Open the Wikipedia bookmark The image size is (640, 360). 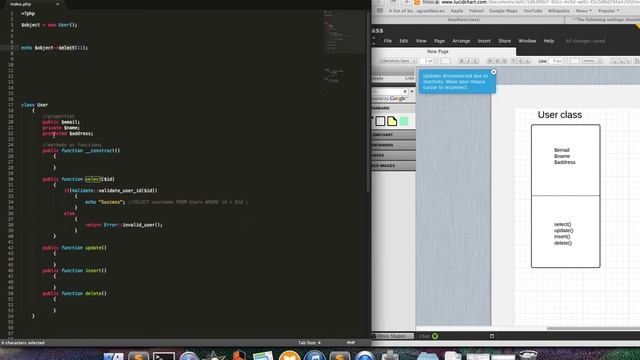pyautogui.click(x=558, y=11)
